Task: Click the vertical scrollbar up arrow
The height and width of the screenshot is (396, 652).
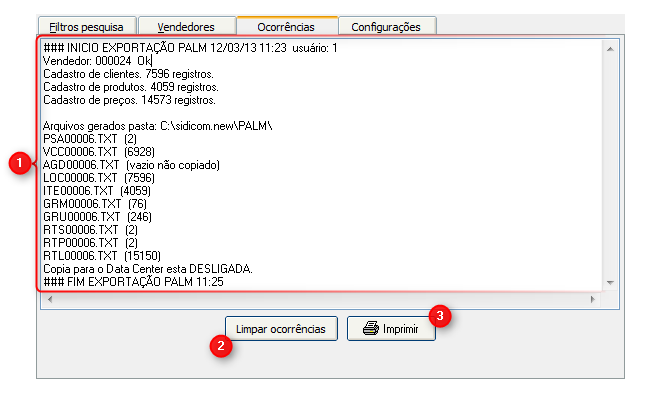Action: click(x=610, y=49)
